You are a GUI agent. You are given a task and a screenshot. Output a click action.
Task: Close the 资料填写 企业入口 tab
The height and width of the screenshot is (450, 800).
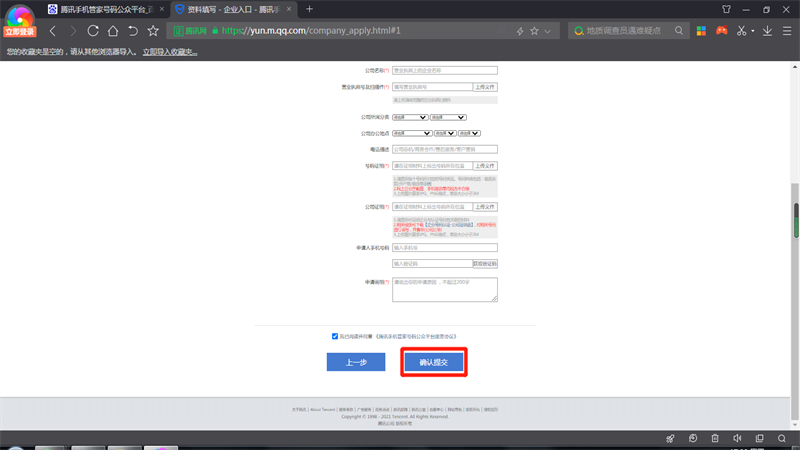[x=289, y=9]
